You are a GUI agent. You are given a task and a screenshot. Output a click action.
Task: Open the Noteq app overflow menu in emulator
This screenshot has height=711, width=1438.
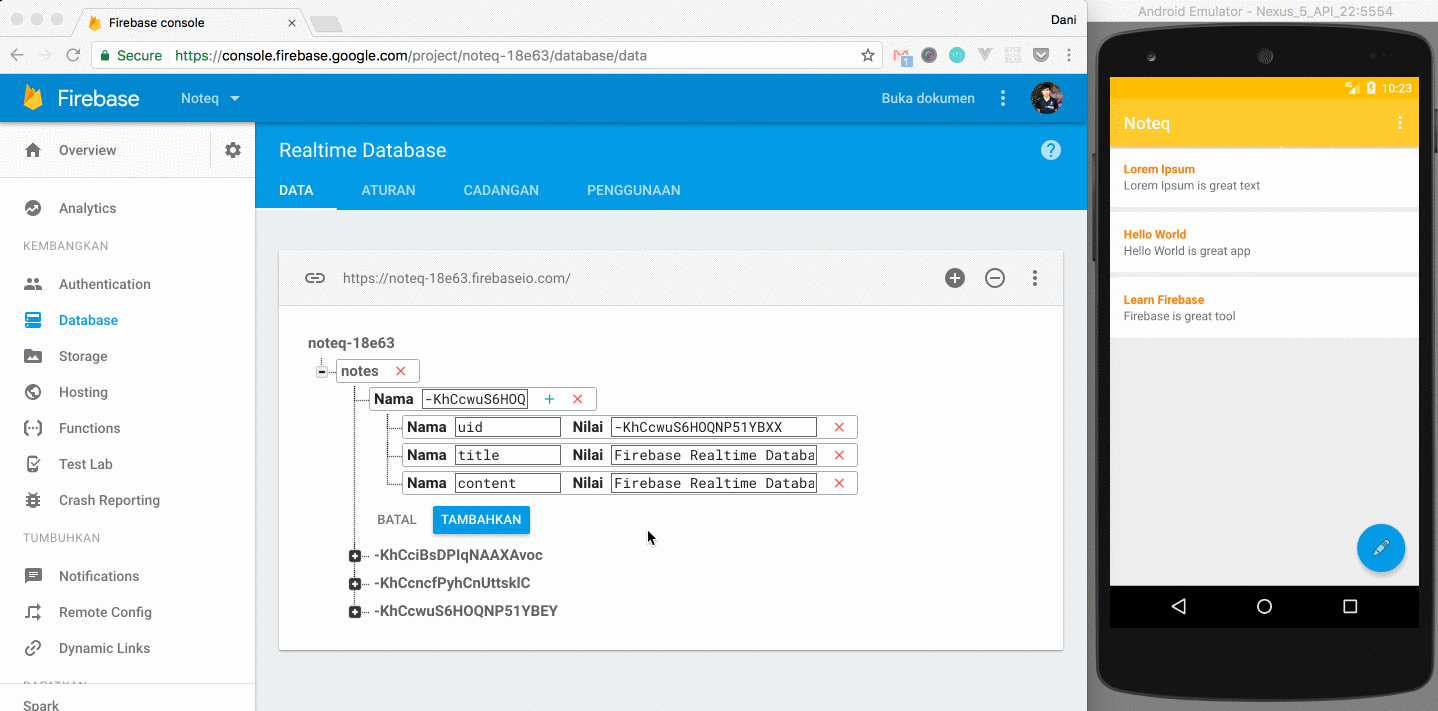[1400, 123]
